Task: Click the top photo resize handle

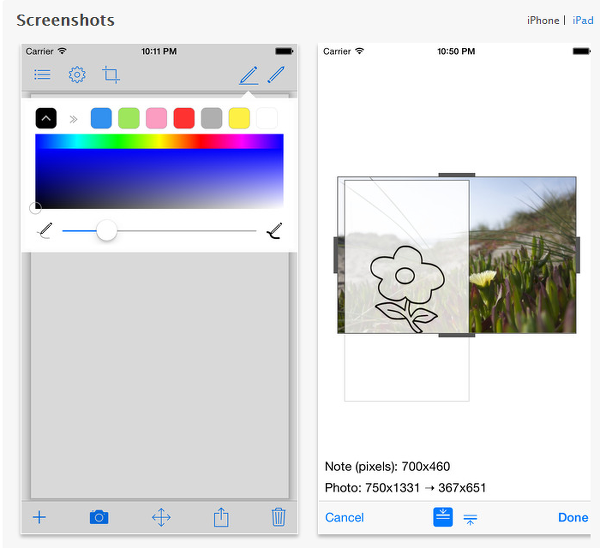Action: tap(457, 175)
